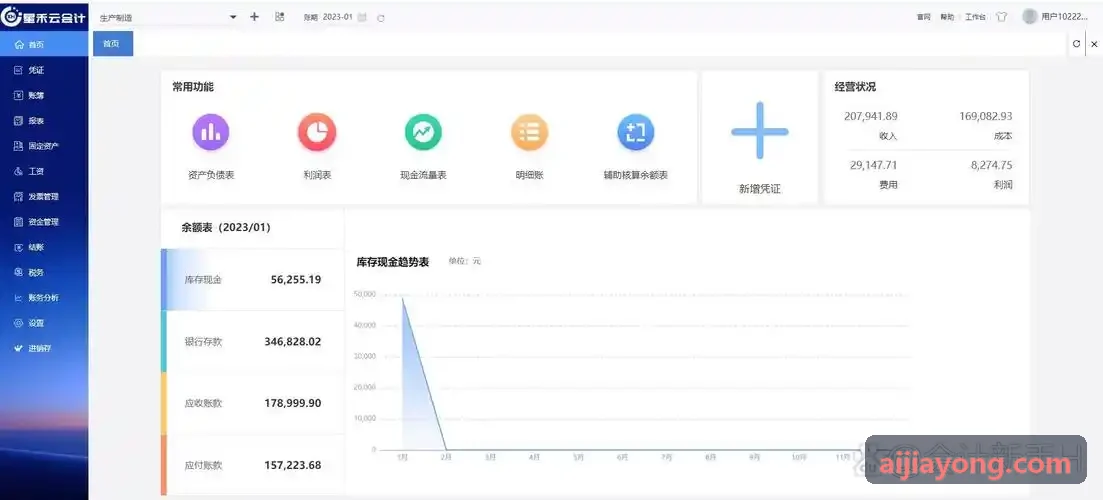Click the 常用功能 heading

click(x=193, y=87)
